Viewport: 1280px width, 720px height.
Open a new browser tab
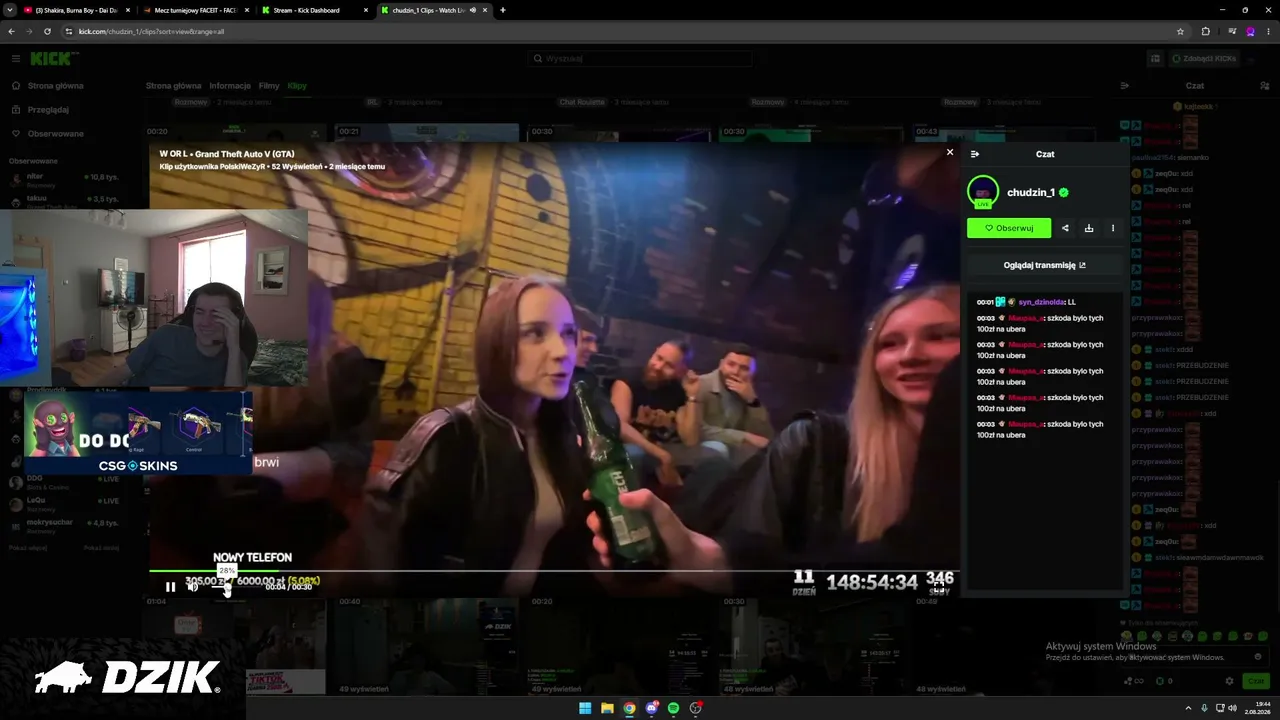(503, 10)
